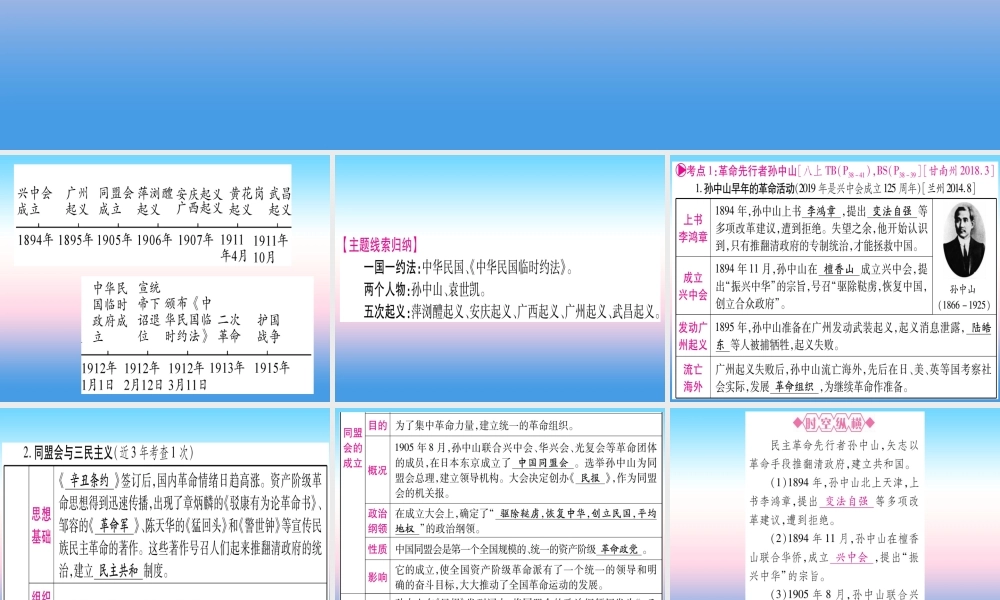Click the 目的 row label
Viewport: 1000px width, 600px height.
tap(378, 425)
